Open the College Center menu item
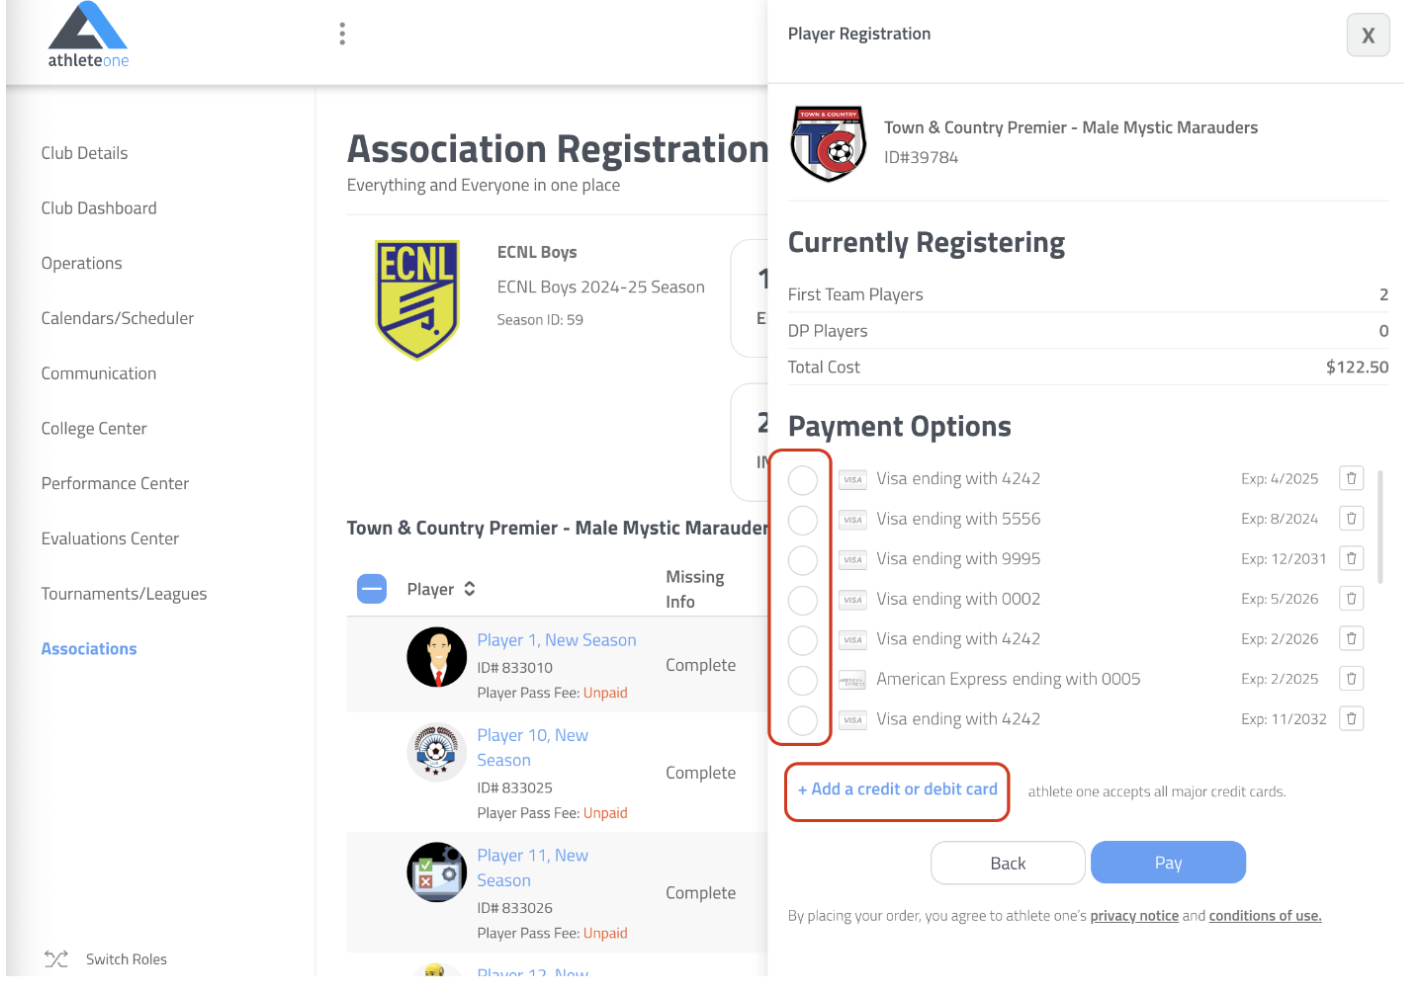This screenshot has height=1004, width=1418. 94,428
